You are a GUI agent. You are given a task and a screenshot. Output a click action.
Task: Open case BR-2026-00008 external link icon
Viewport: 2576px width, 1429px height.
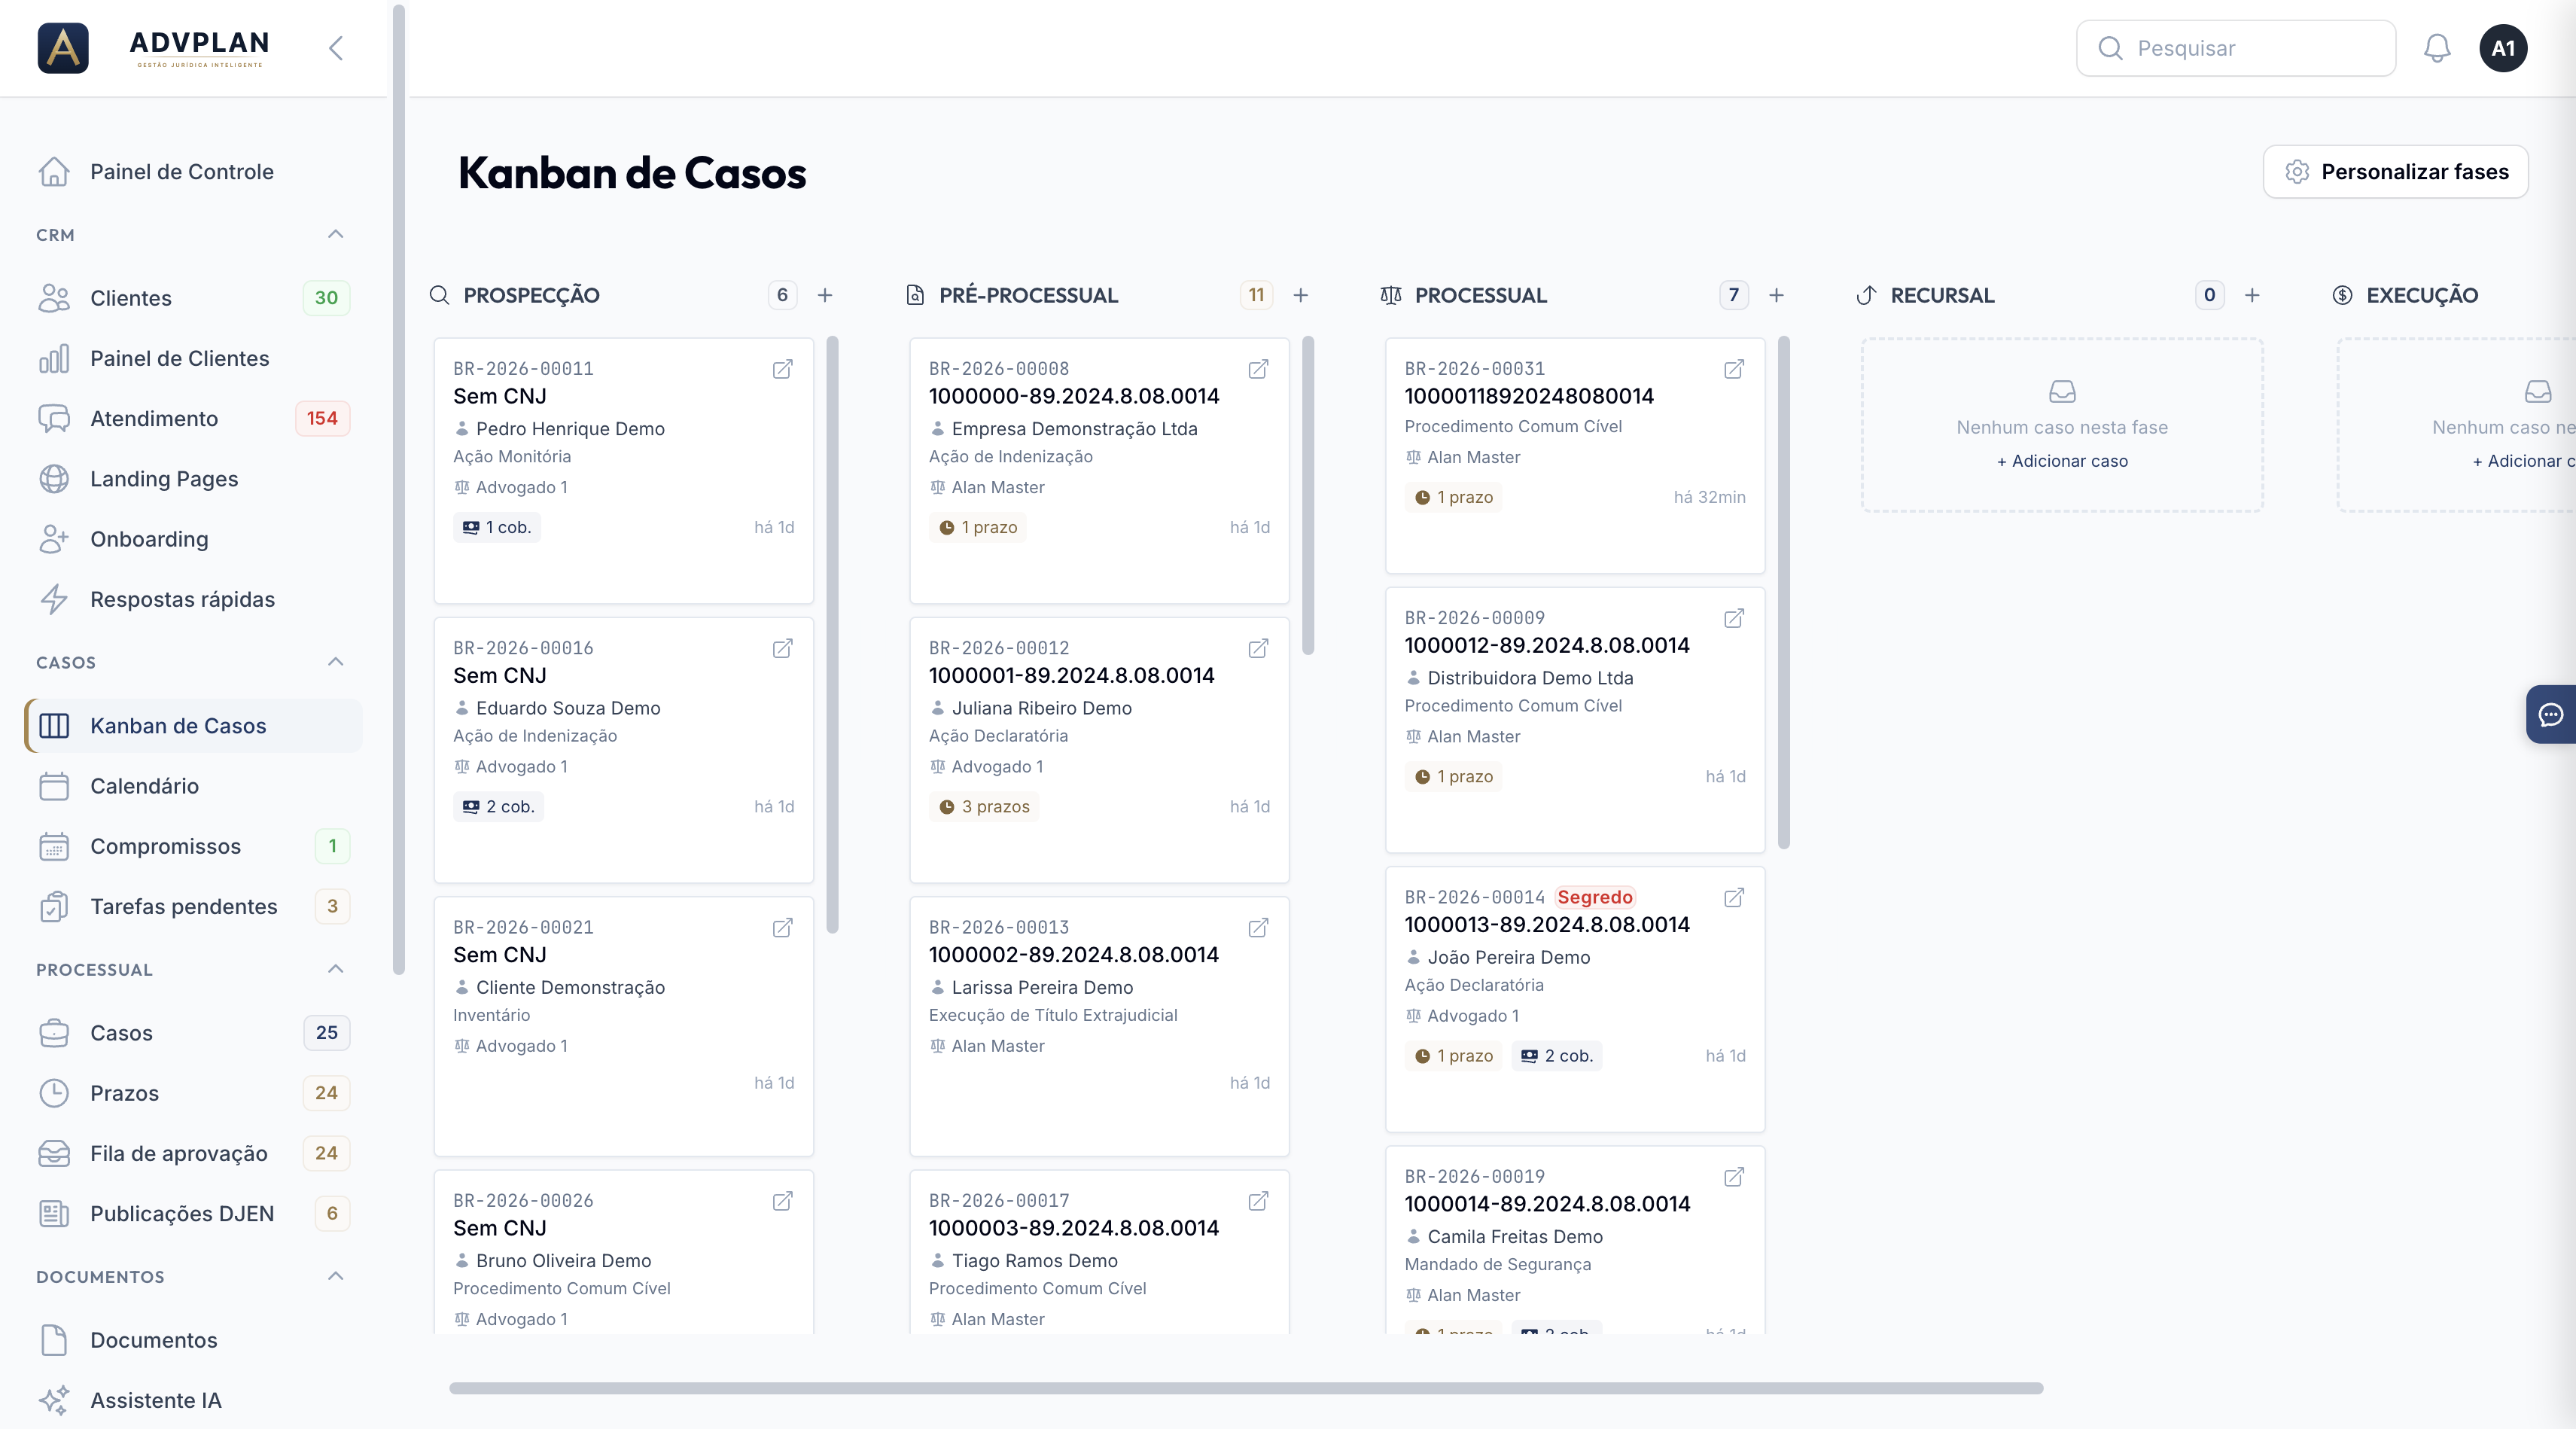click(x=1259, y=369)
